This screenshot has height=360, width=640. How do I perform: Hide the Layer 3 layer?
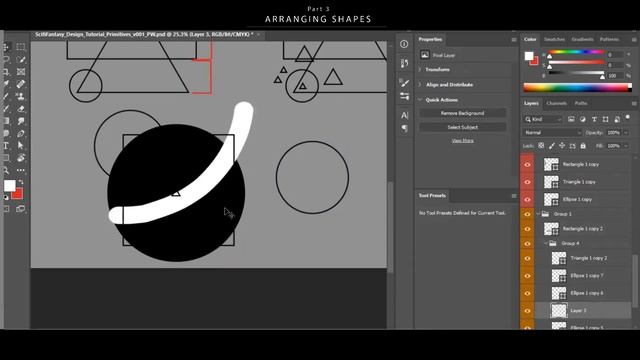[x=527, y=311]
